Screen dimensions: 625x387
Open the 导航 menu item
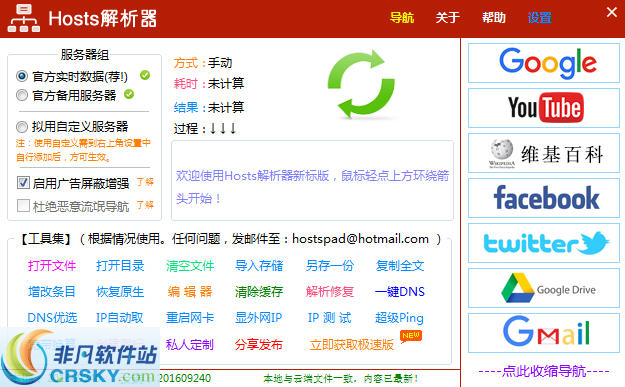coord(402,18)
